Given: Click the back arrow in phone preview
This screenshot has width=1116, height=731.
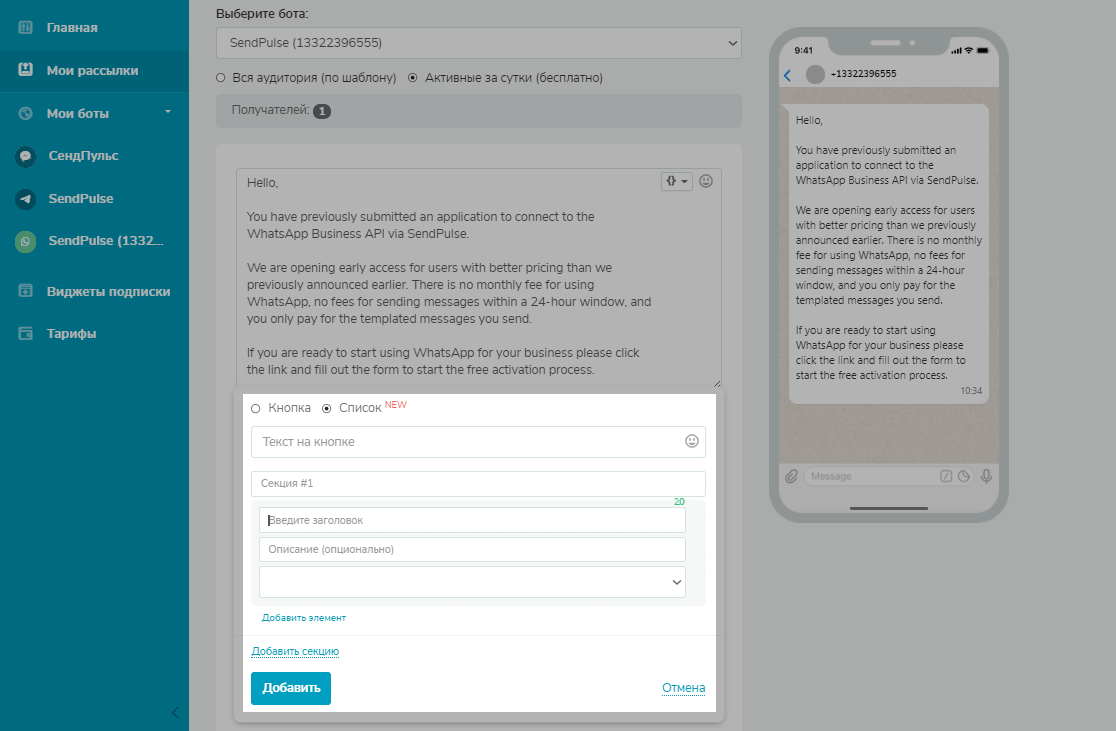Looking at the screenshot, I should (788, 75).
